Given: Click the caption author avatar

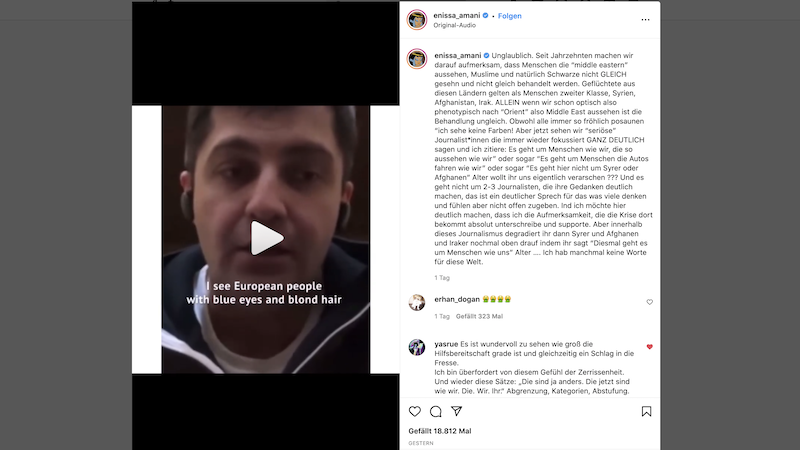Looking at the screenshot, I should pyautogui.click(x=417, y=59).
